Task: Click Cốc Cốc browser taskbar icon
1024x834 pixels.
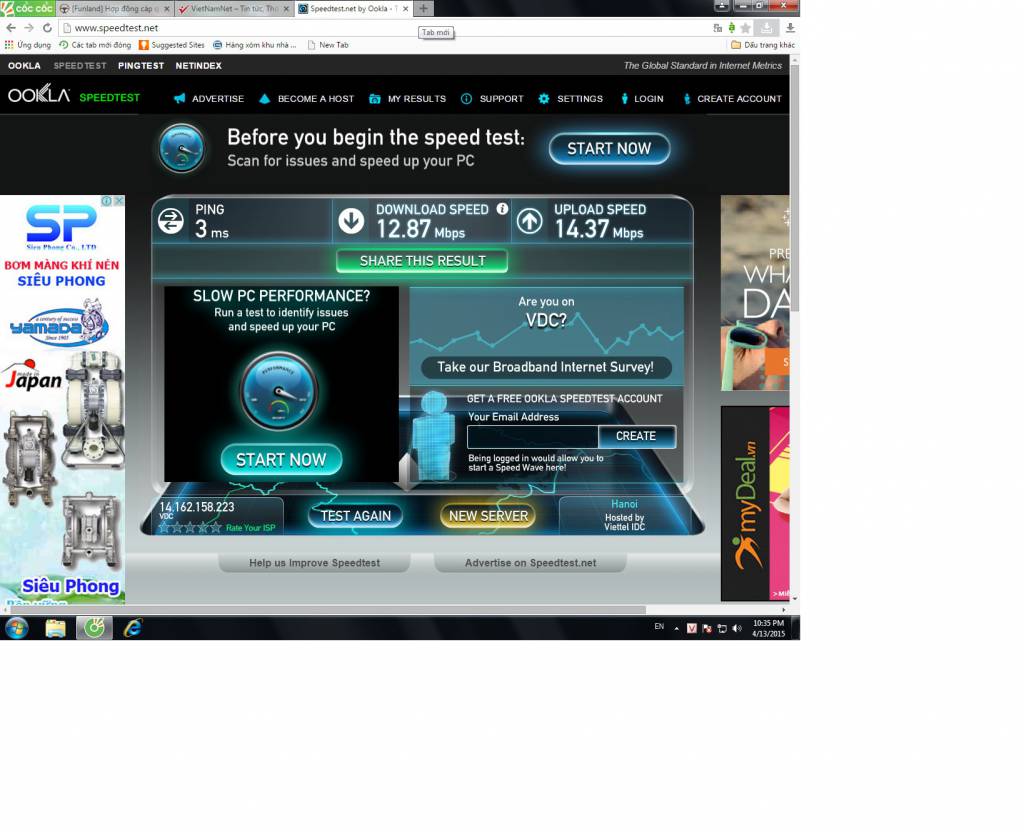Action: pos(94,628)
